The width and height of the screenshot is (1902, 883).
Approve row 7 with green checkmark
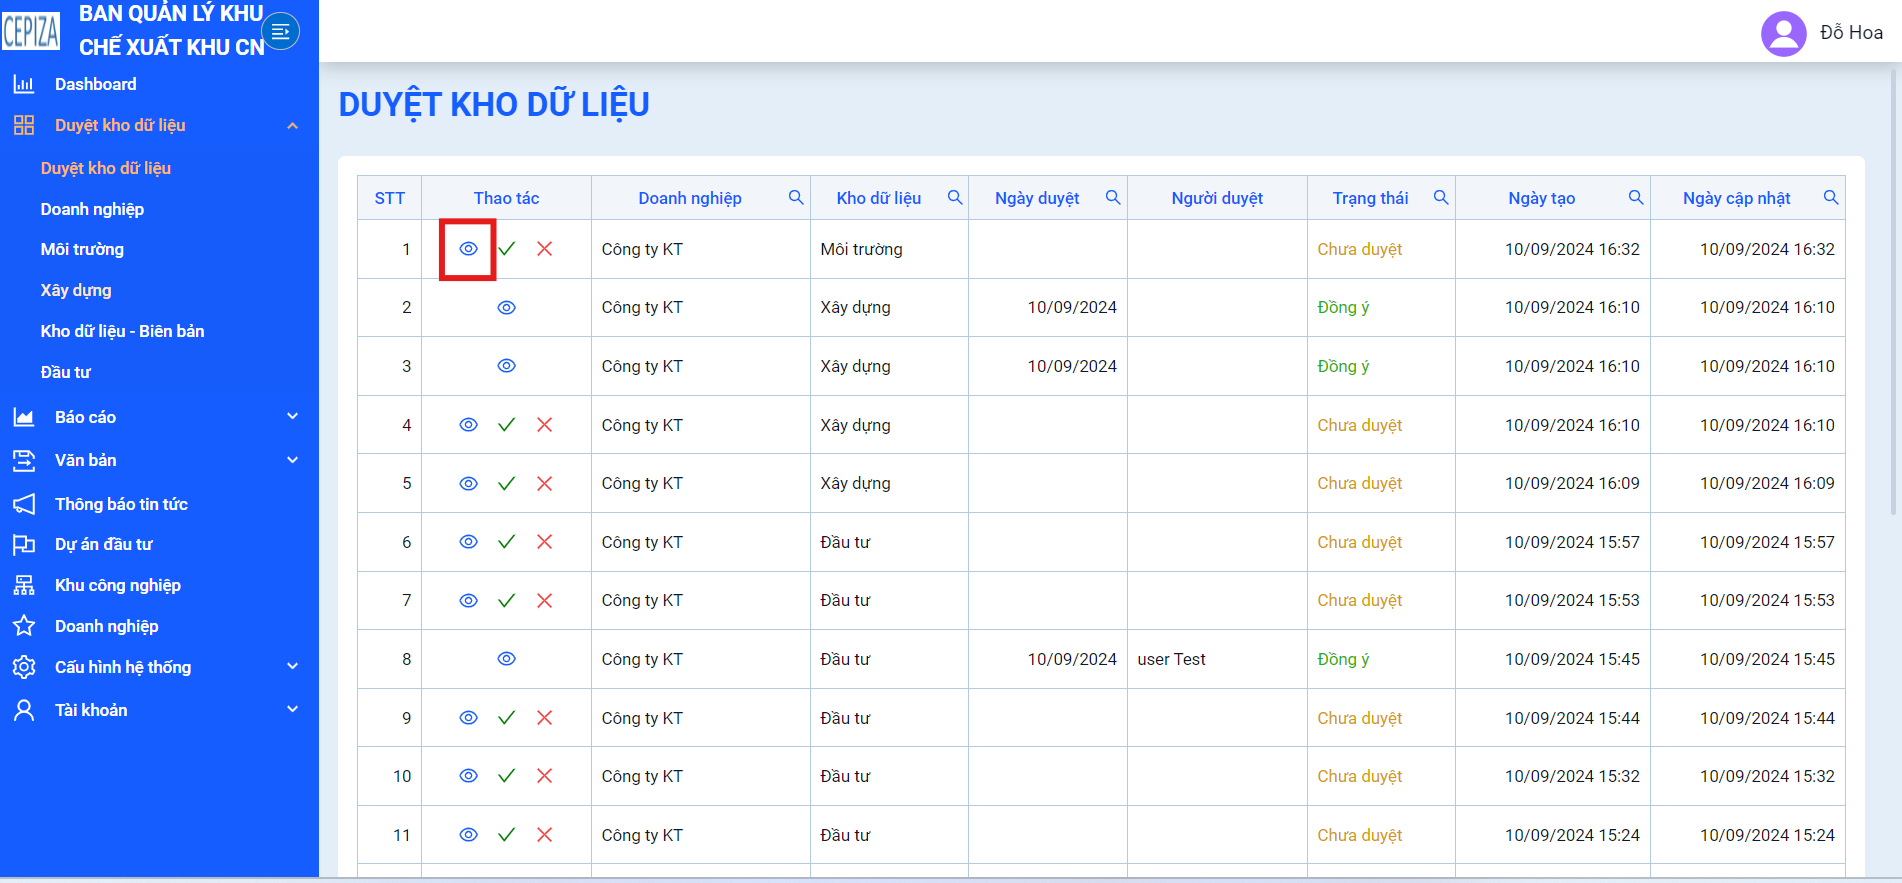click(507, 600)
